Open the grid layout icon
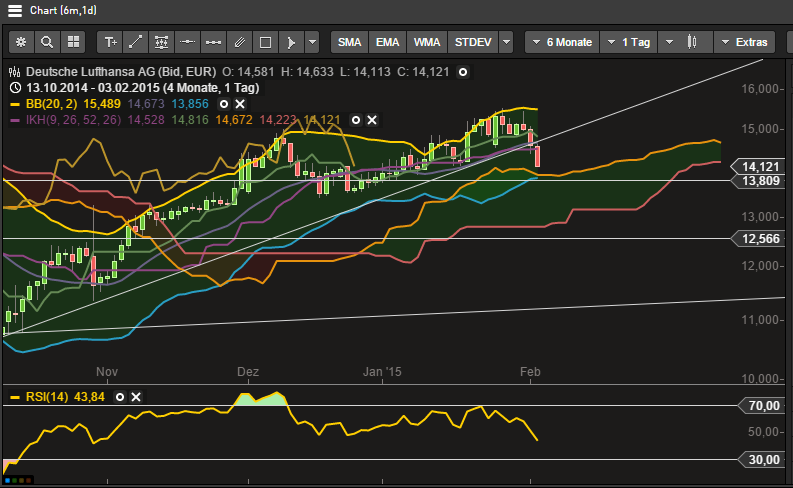This screenshot has width=793, height=488. tap(73, 42)
